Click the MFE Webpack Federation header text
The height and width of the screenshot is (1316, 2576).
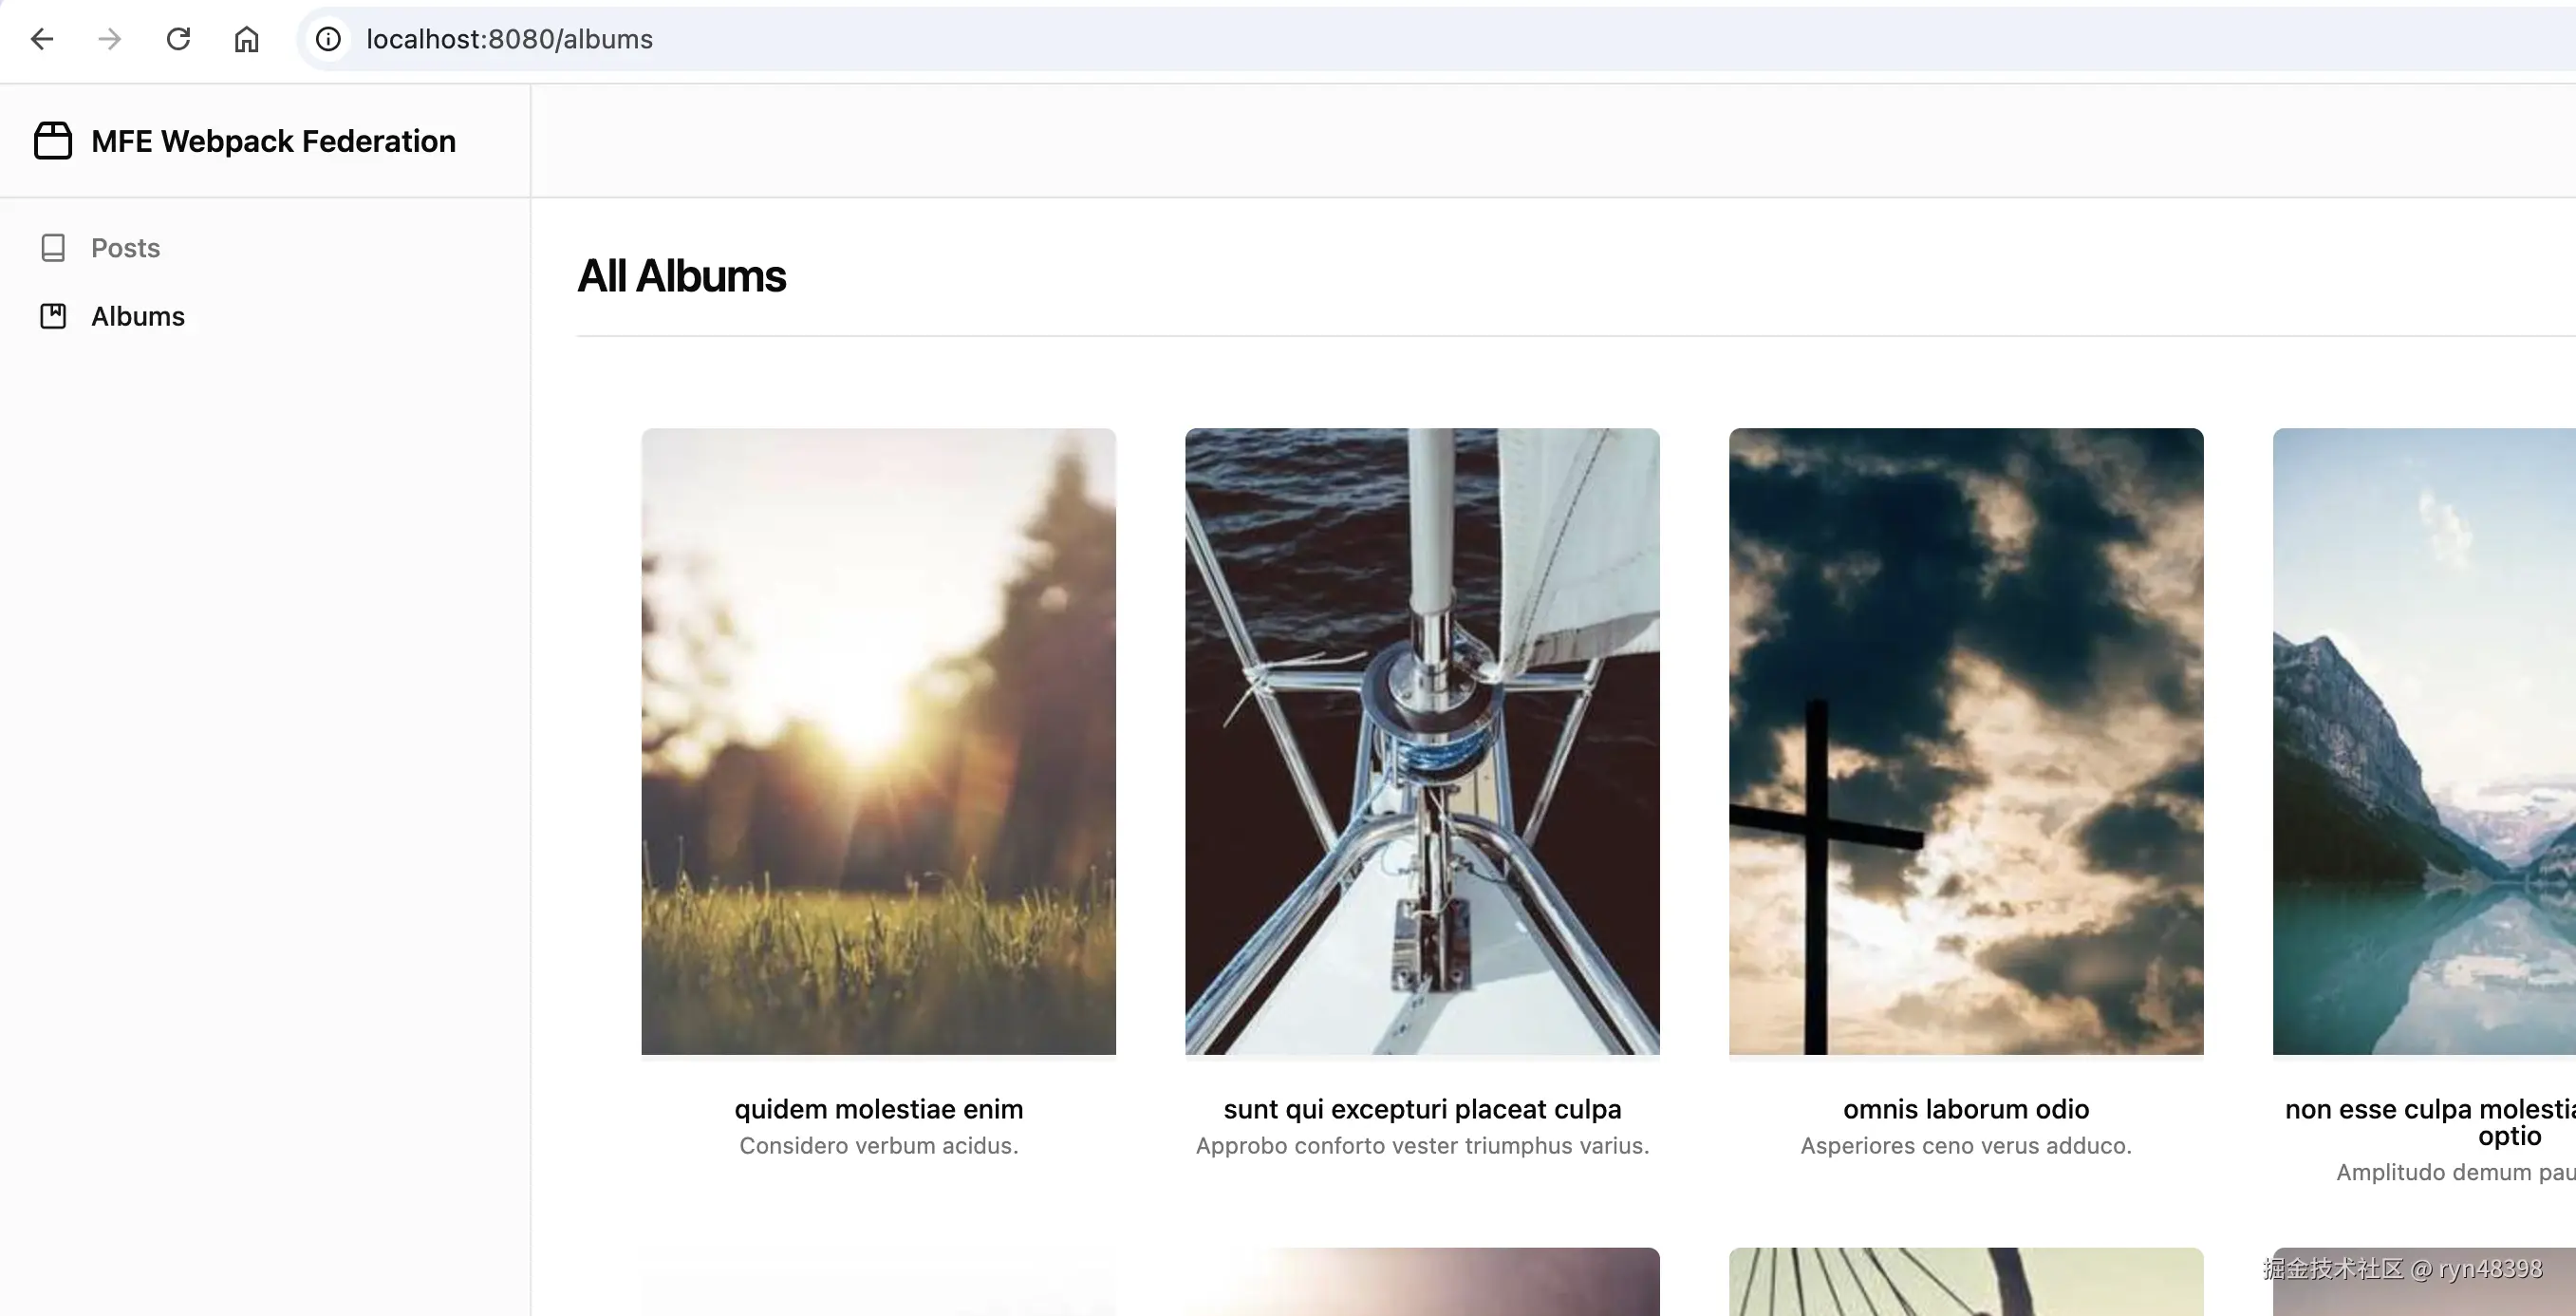[273, 140]
